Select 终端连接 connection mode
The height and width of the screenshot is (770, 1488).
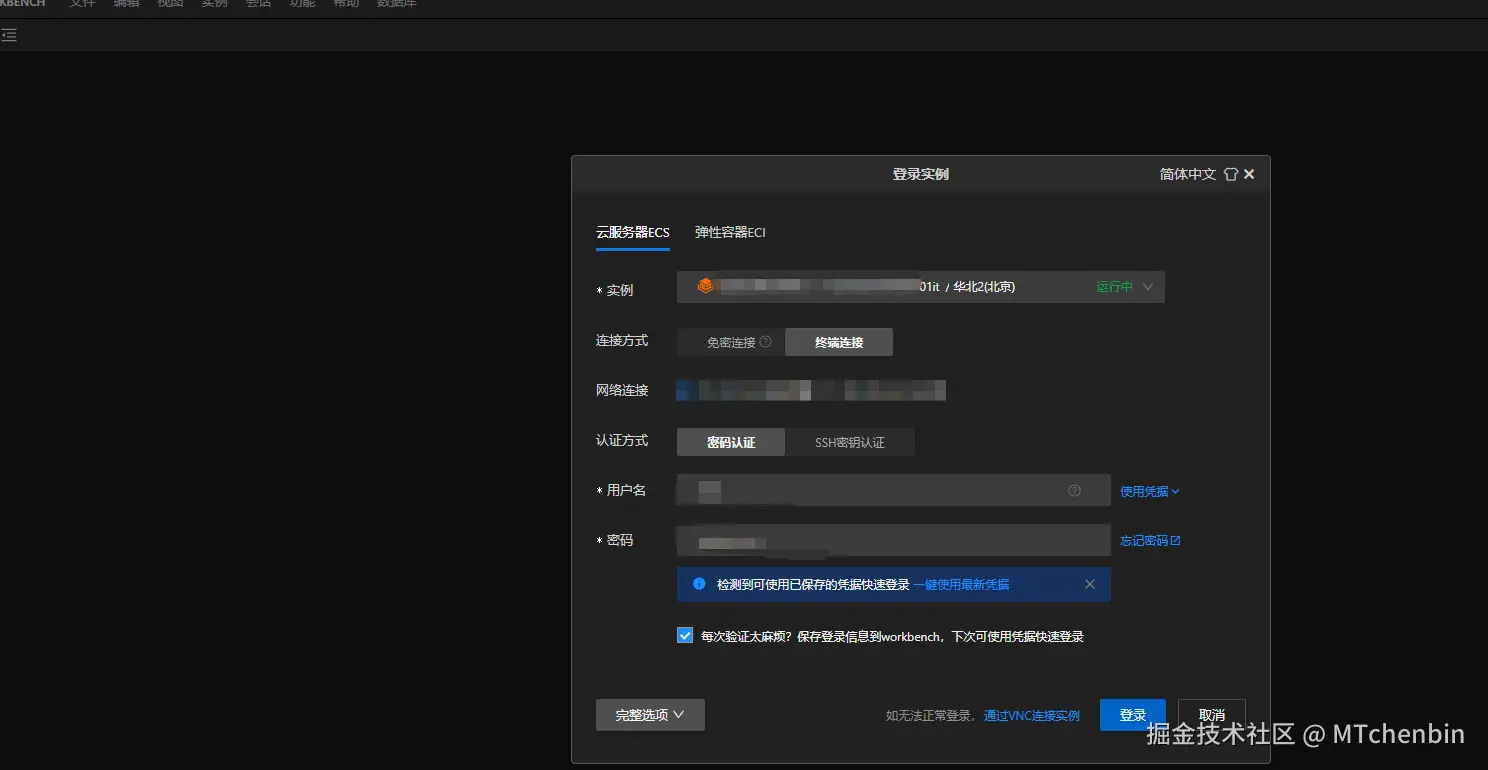click(839, 342)
